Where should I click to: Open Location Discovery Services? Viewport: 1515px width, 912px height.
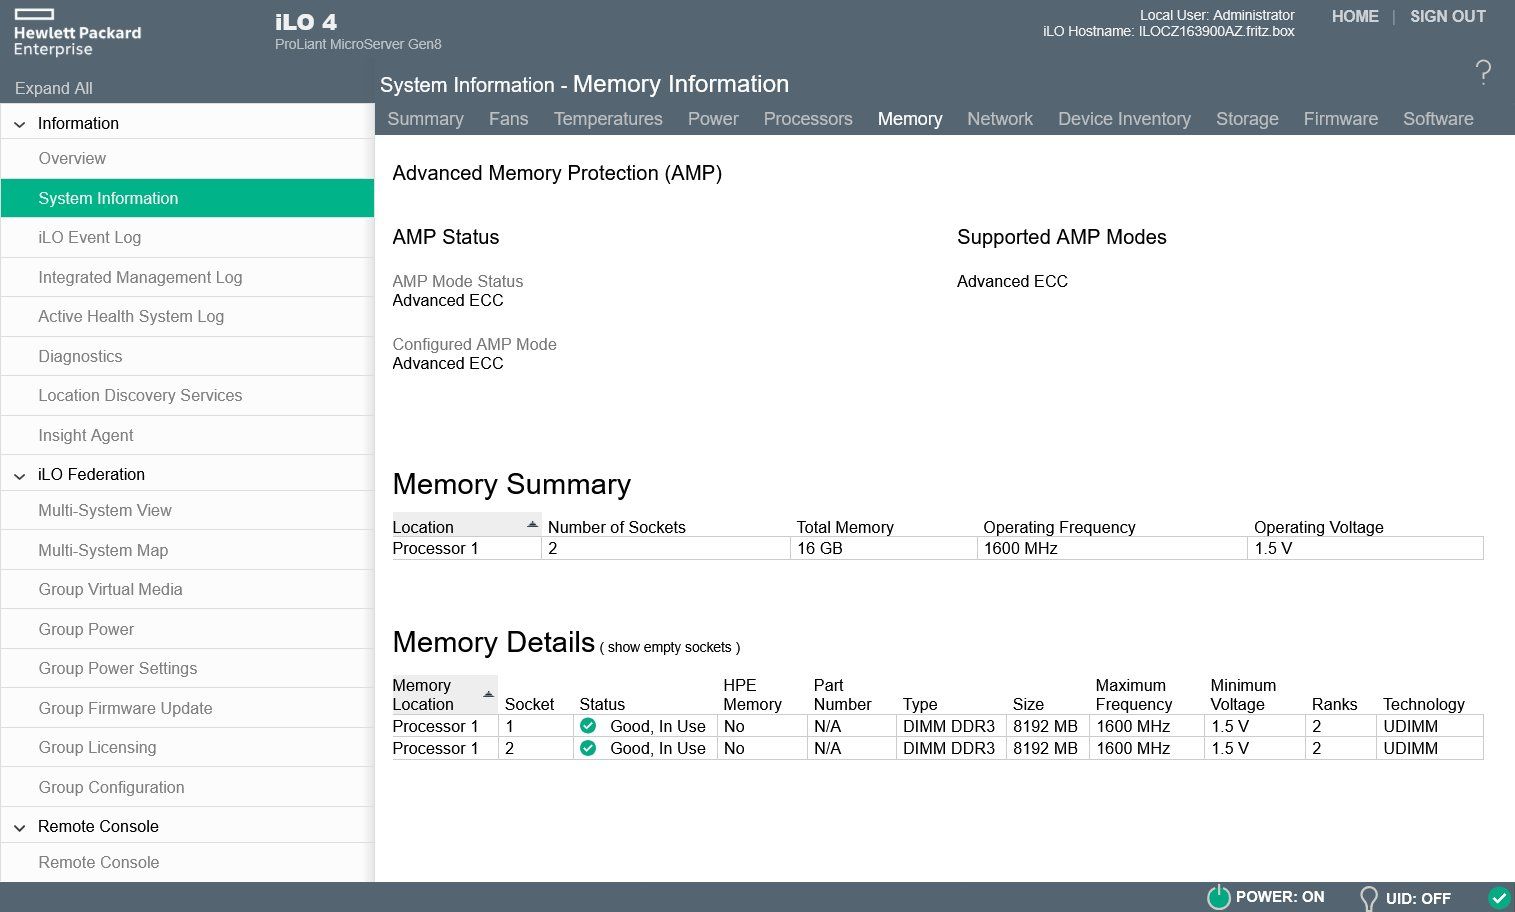pos(187,396)
